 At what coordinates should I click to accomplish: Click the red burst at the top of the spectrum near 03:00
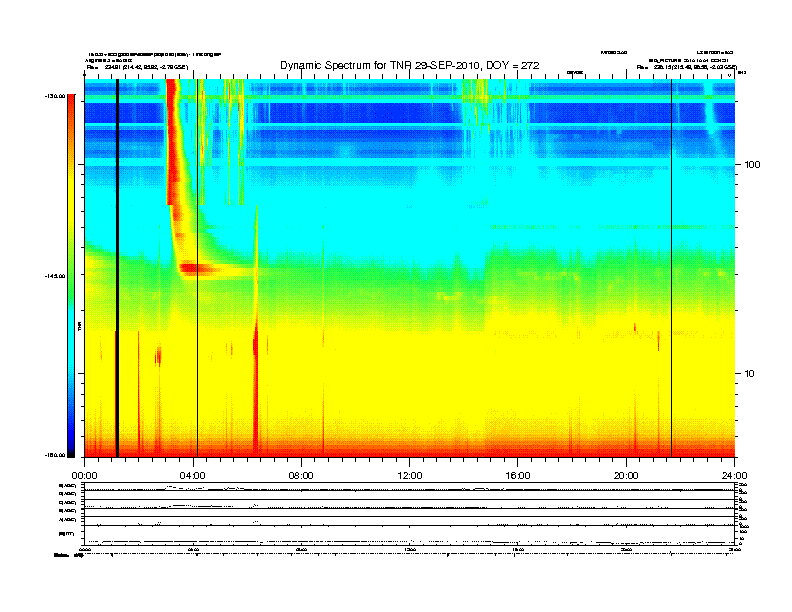173,141
